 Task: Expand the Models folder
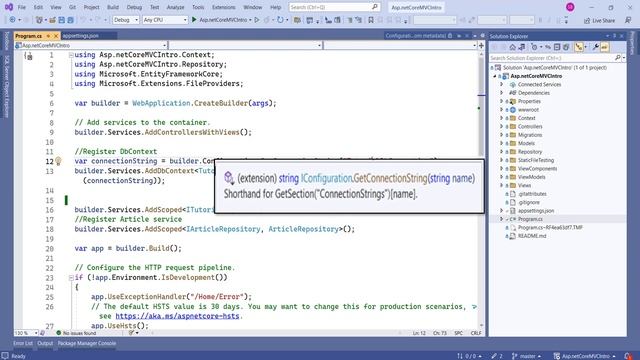tap(502, 143)
